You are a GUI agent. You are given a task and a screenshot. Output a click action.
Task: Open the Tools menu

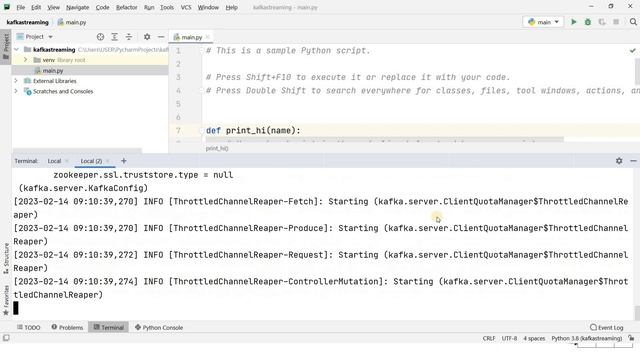coord(167,7)
